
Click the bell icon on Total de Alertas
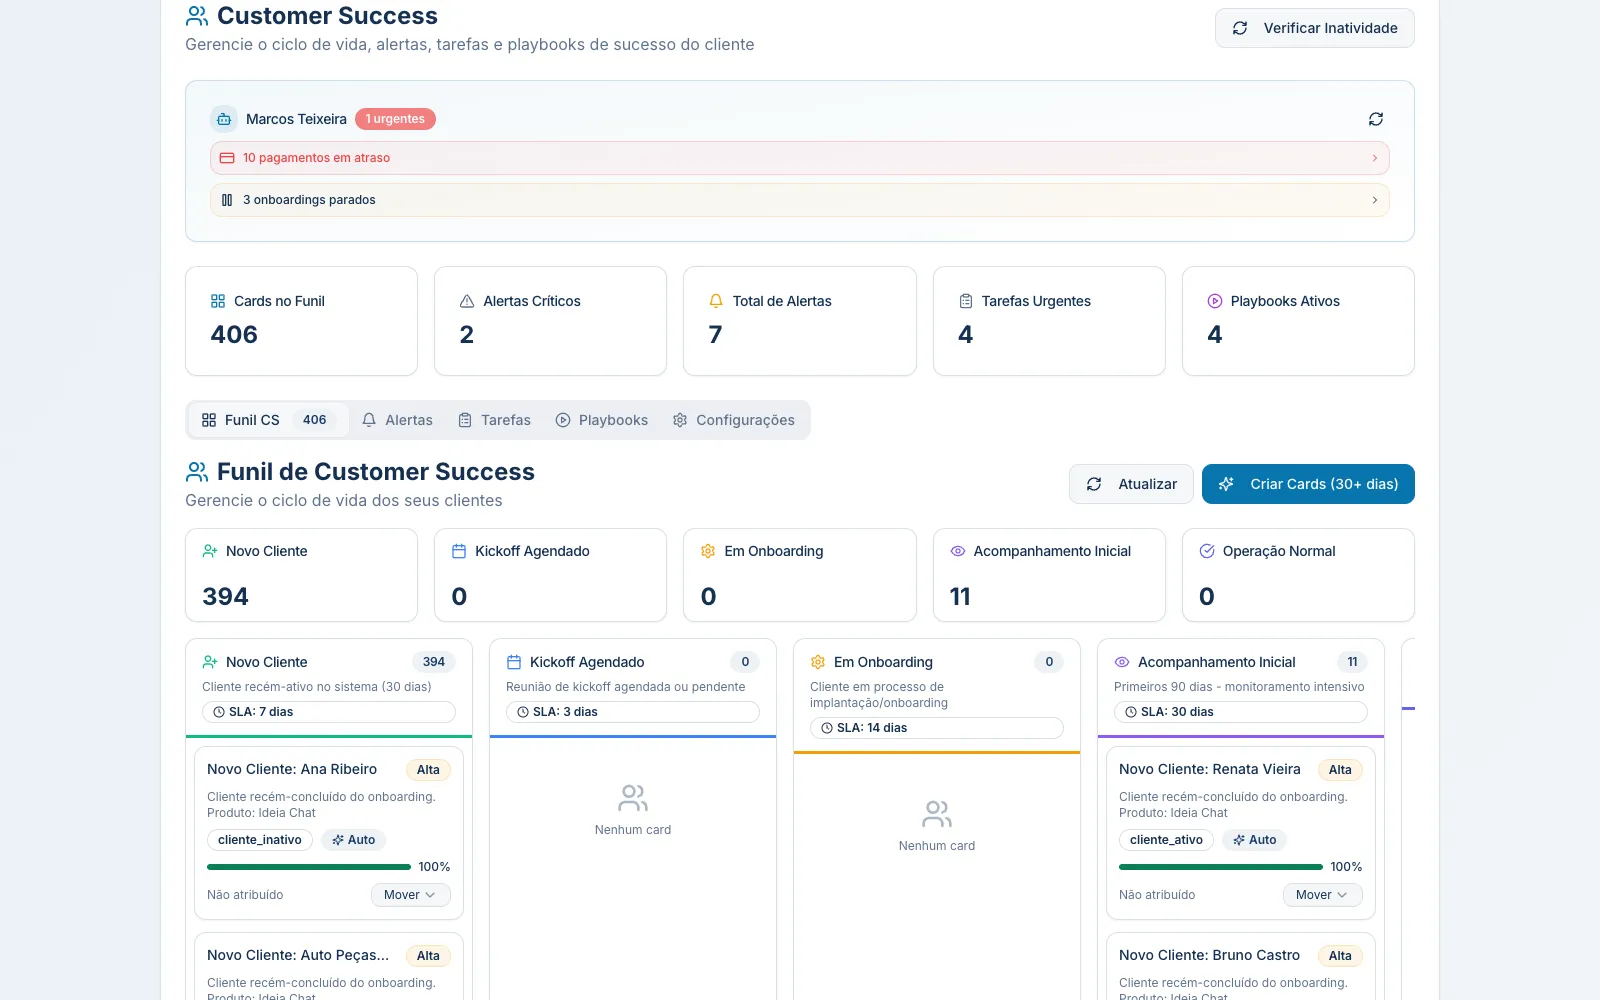[x=716, y=301]
